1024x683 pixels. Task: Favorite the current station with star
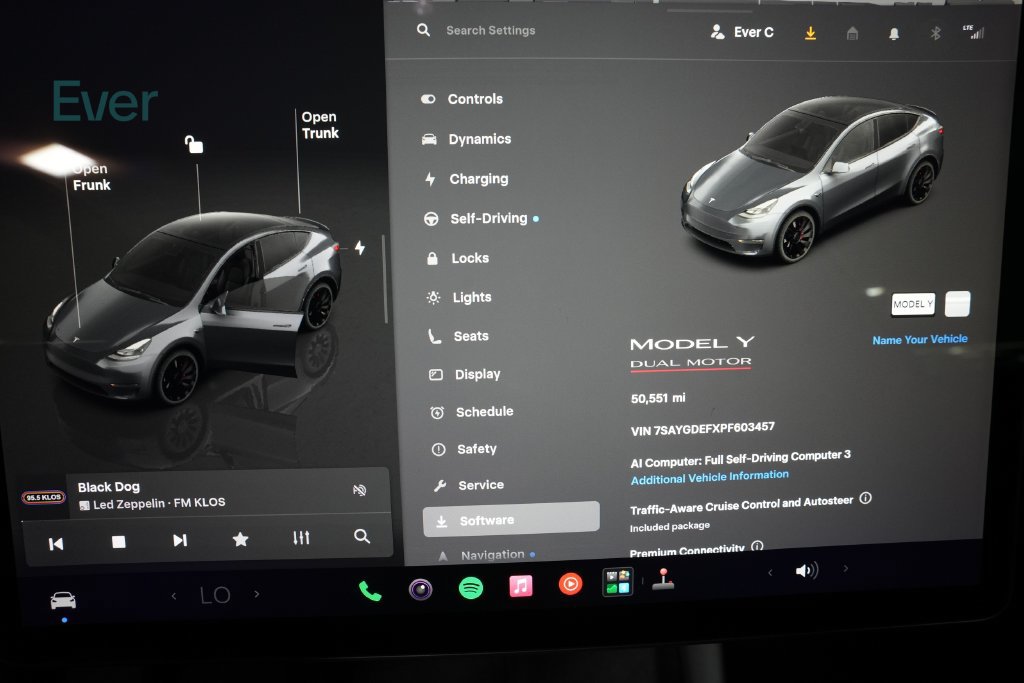[x=240, y=539]
